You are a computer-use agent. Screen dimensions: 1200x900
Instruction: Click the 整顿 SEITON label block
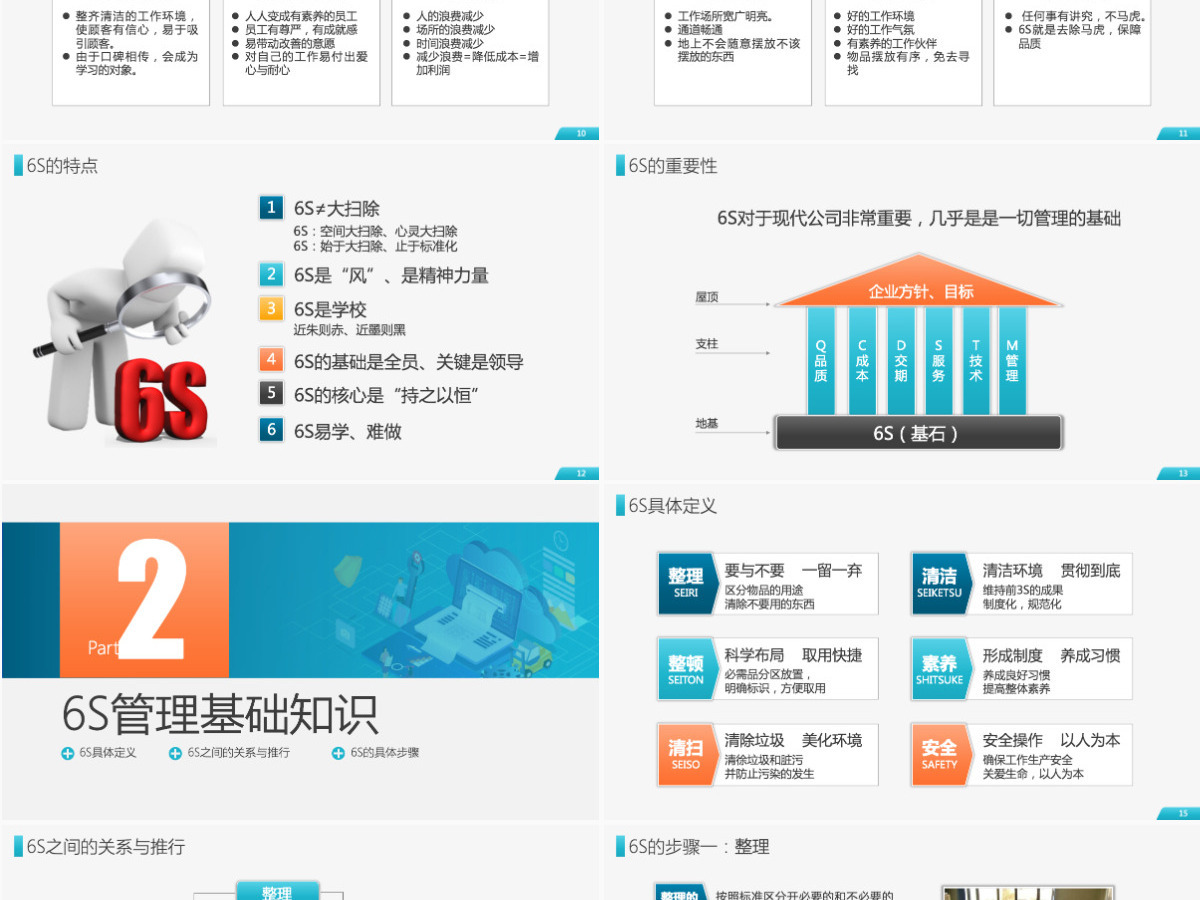coord(686,669)
